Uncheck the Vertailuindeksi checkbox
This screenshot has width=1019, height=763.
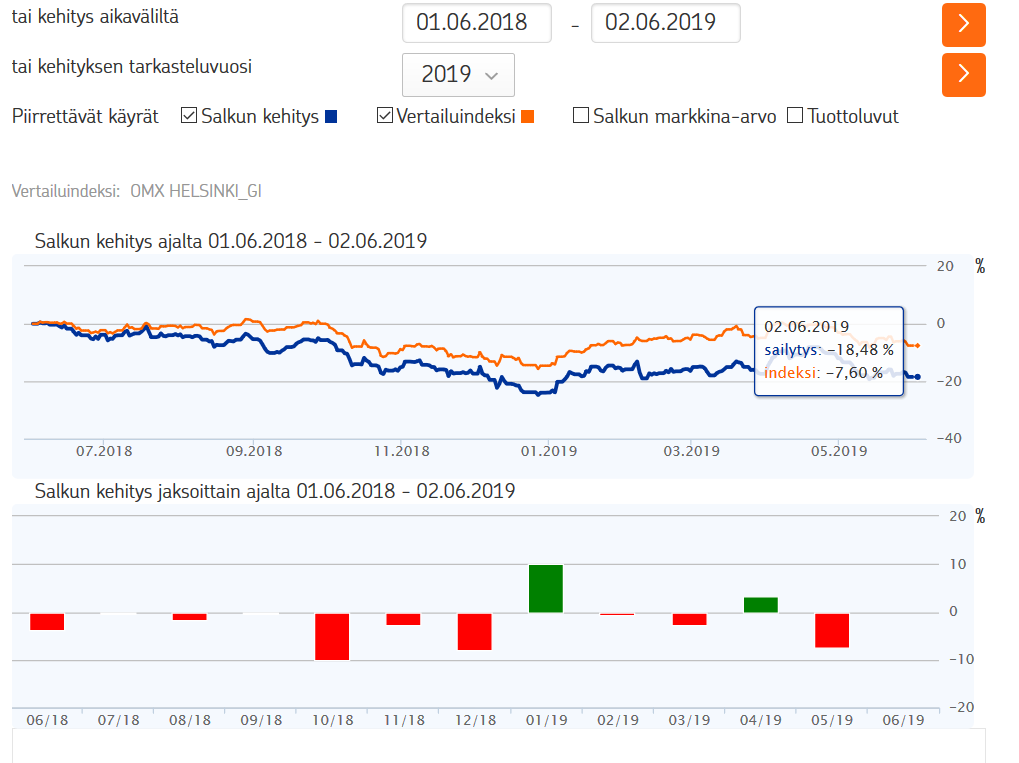pos(385,116)
